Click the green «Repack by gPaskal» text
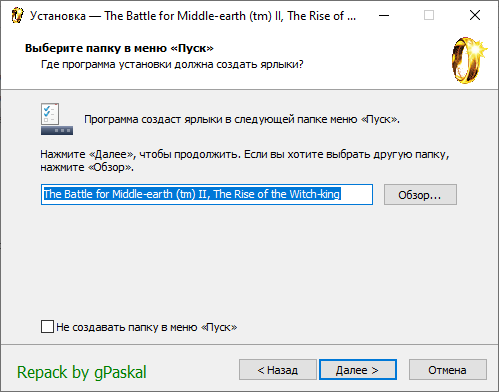Viewport: 499px width, 392px height. click(x=82, y=372)
